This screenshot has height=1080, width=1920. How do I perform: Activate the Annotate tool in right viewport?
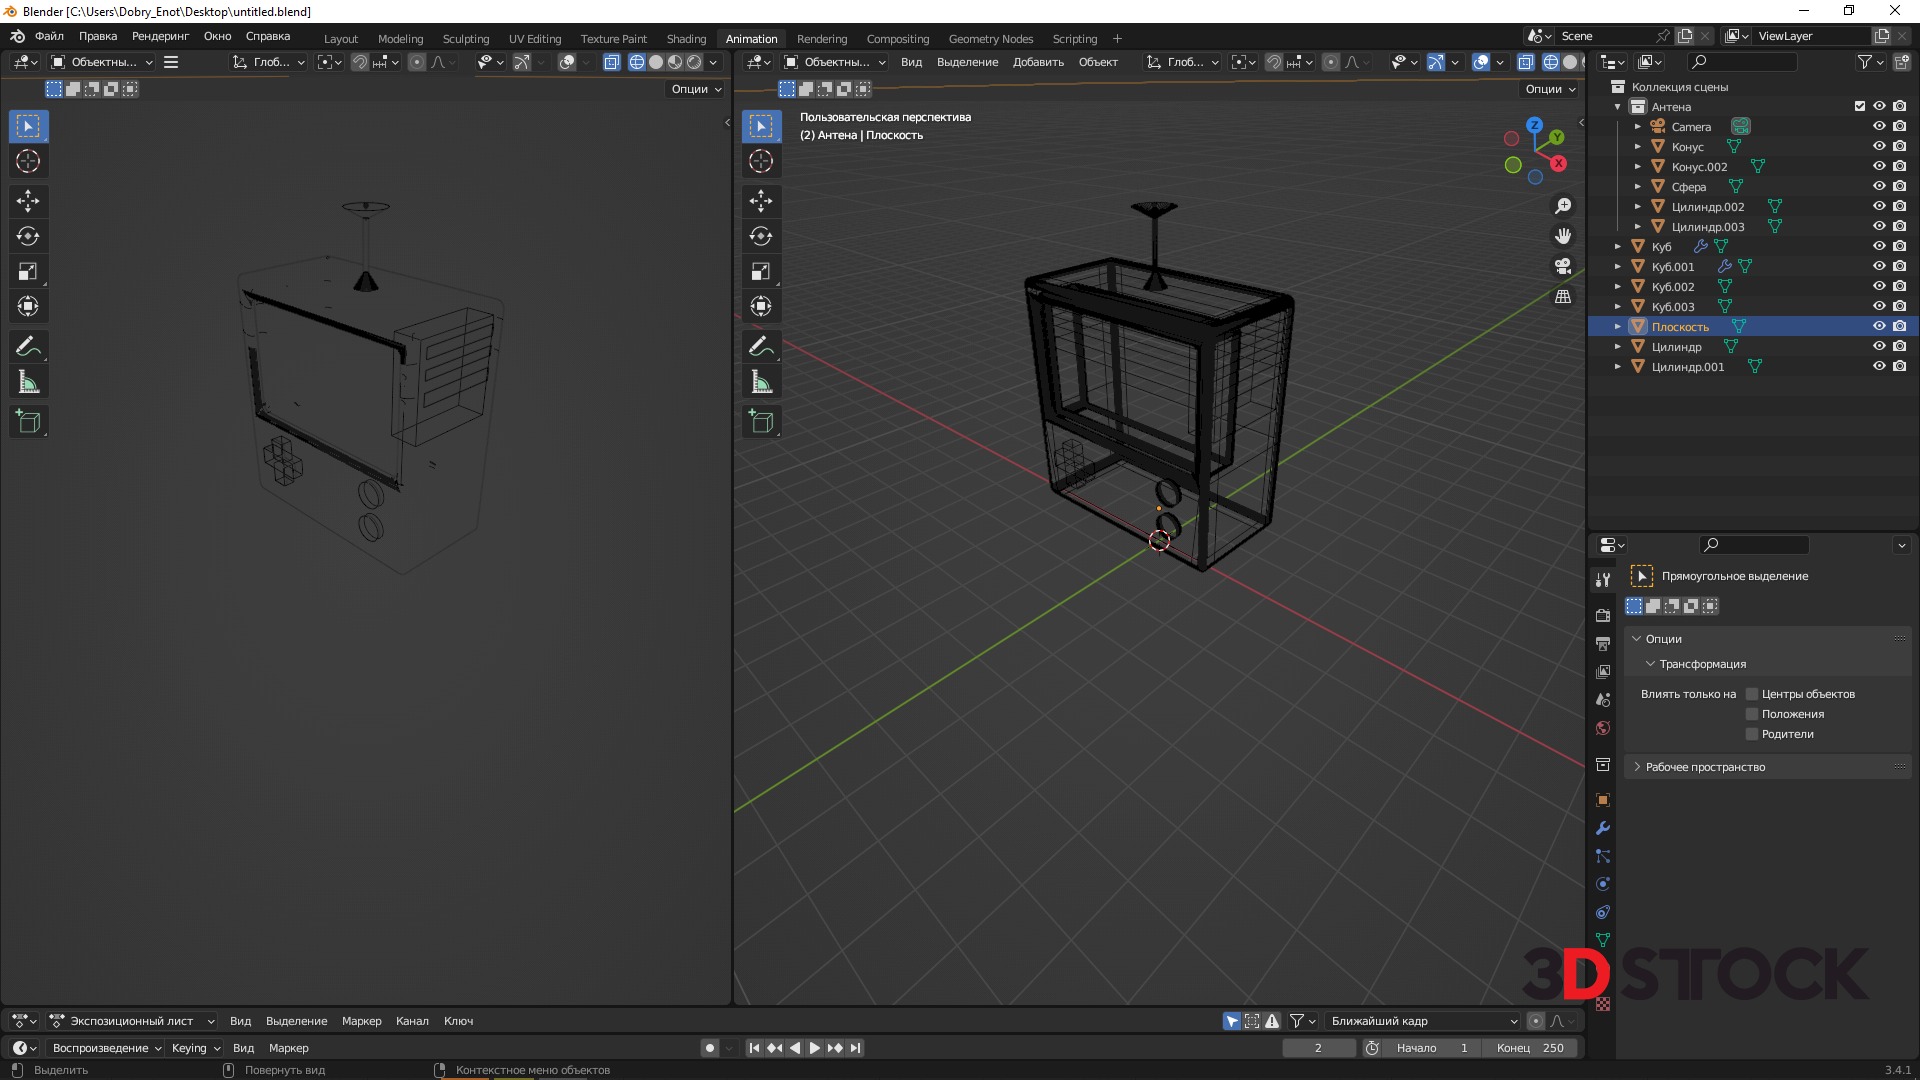click(x=761, y=347)
